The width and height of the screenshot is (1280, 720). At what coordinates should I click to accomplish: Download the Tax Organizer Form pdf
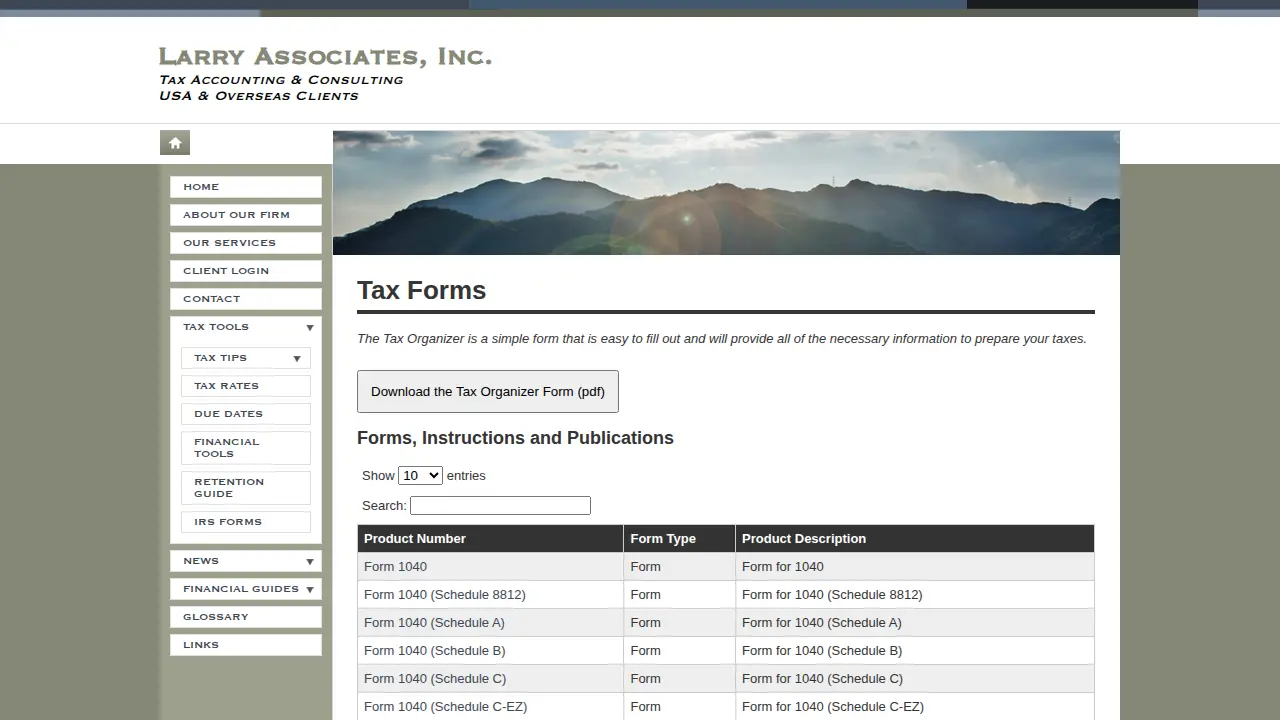click(488, 391)
